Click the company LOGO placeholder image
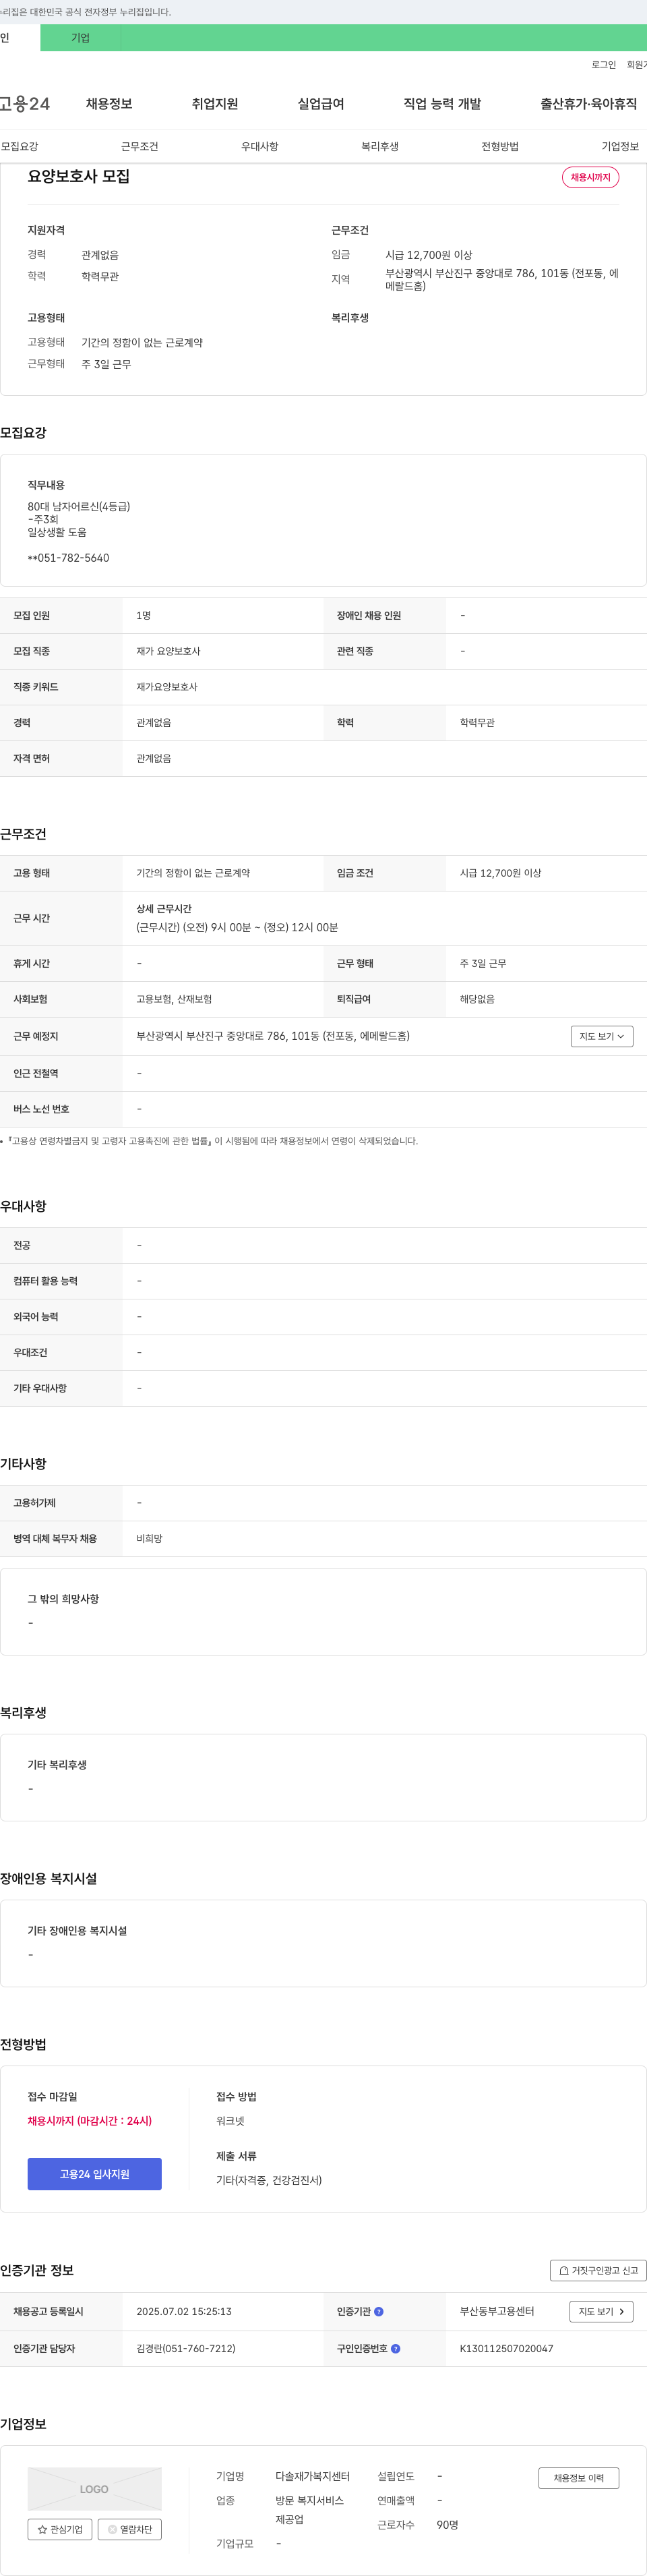Image resolution: width=647 pixels, height=2576 pixels. tap(94, 2488)
